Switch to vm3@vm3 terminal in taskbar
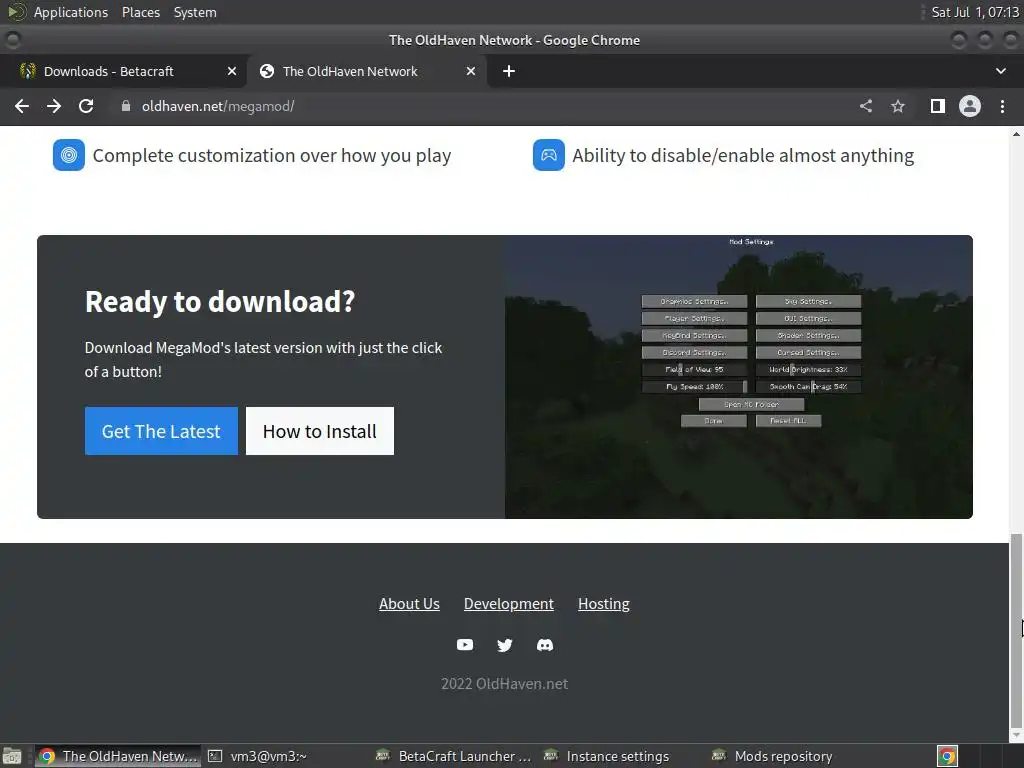The image size is (1024, 768). click(x=259, y=756)
